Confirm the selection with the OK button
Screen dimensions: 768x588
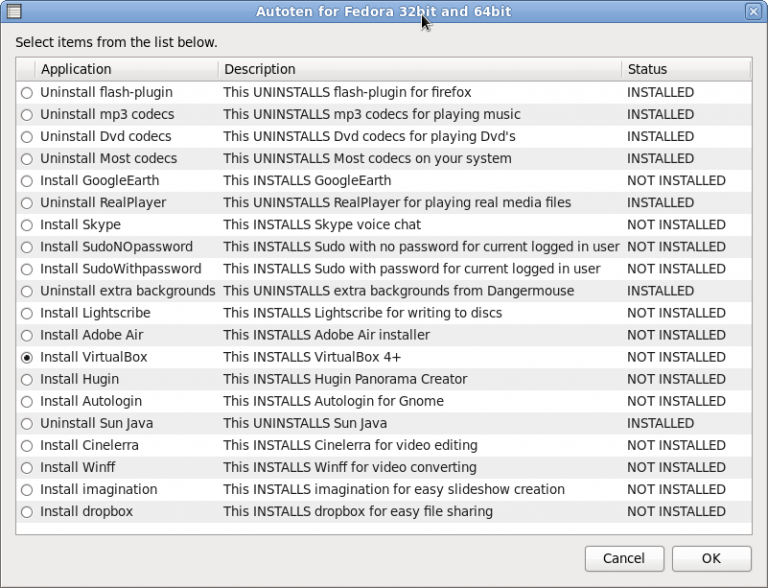(711, 559)
